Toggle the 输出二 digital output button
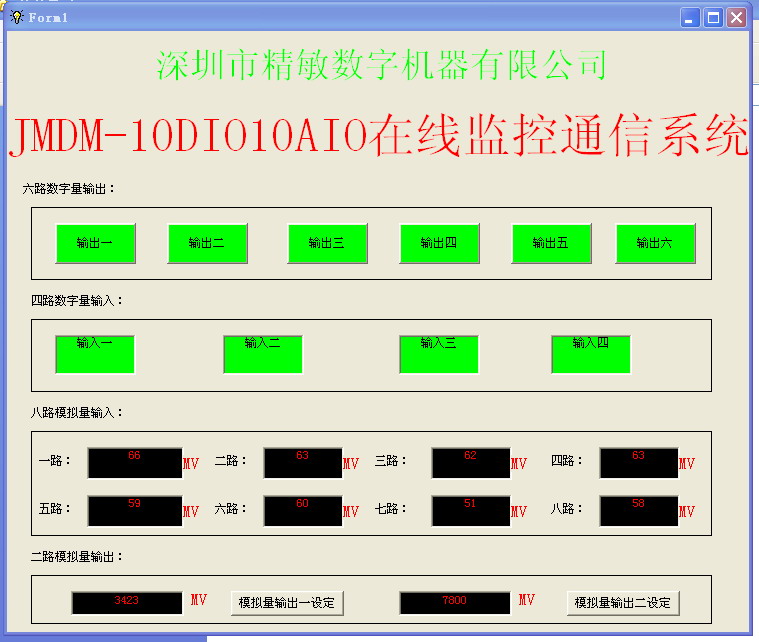Image resolution: width=759 pixels, height=642 pixels. point(207,243)
